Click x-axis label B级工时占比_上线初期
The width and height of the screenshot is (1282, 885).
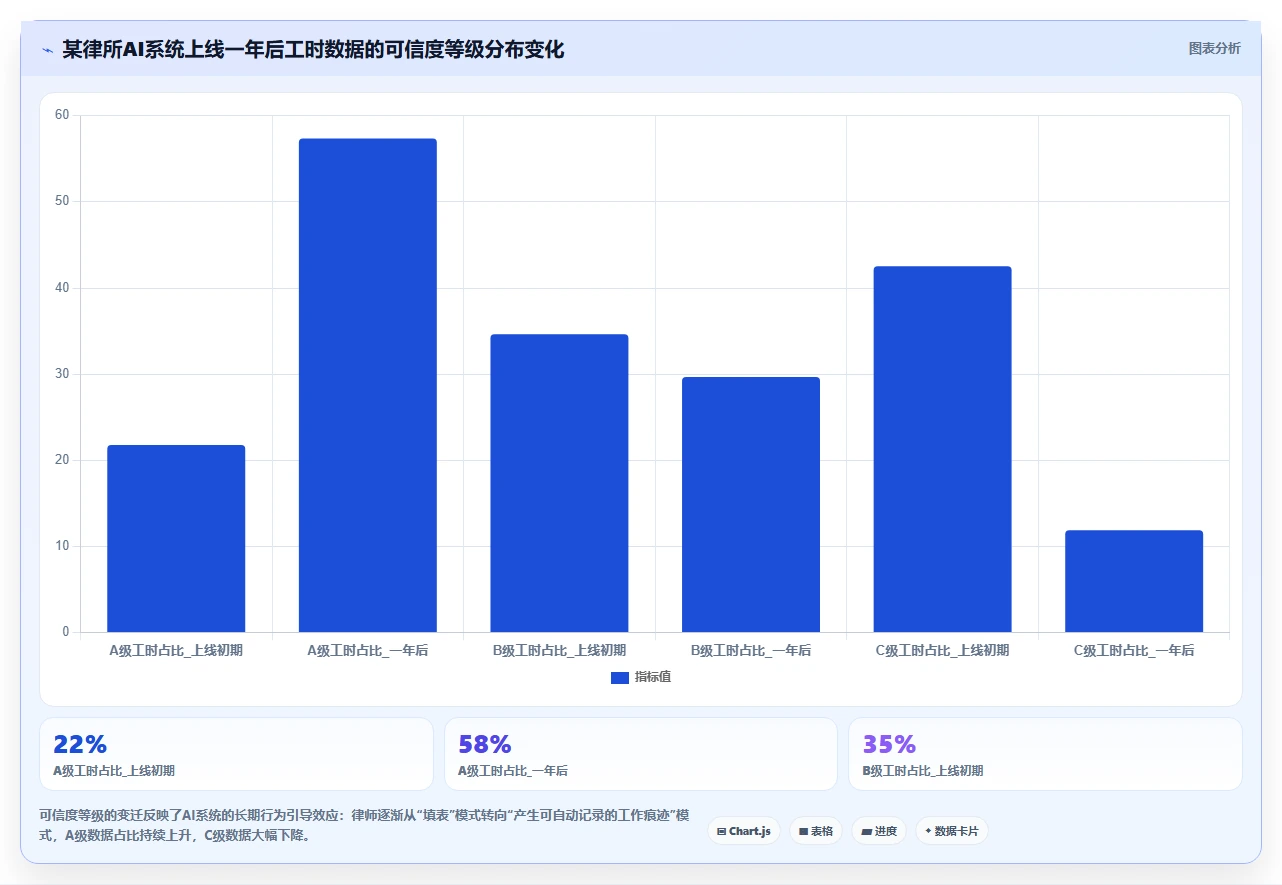click(x=559, y=650)
